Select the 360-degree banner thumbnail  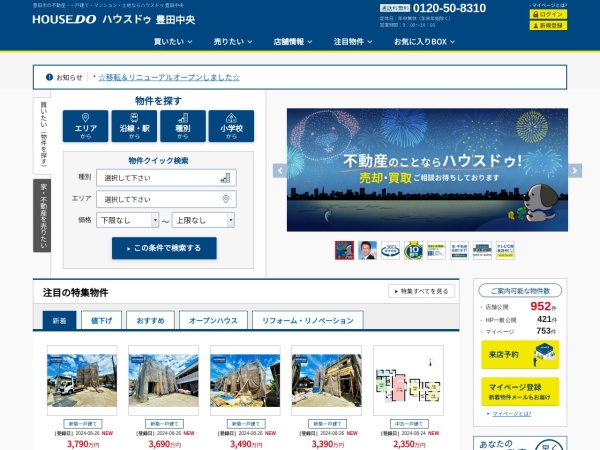pos(390,251)
